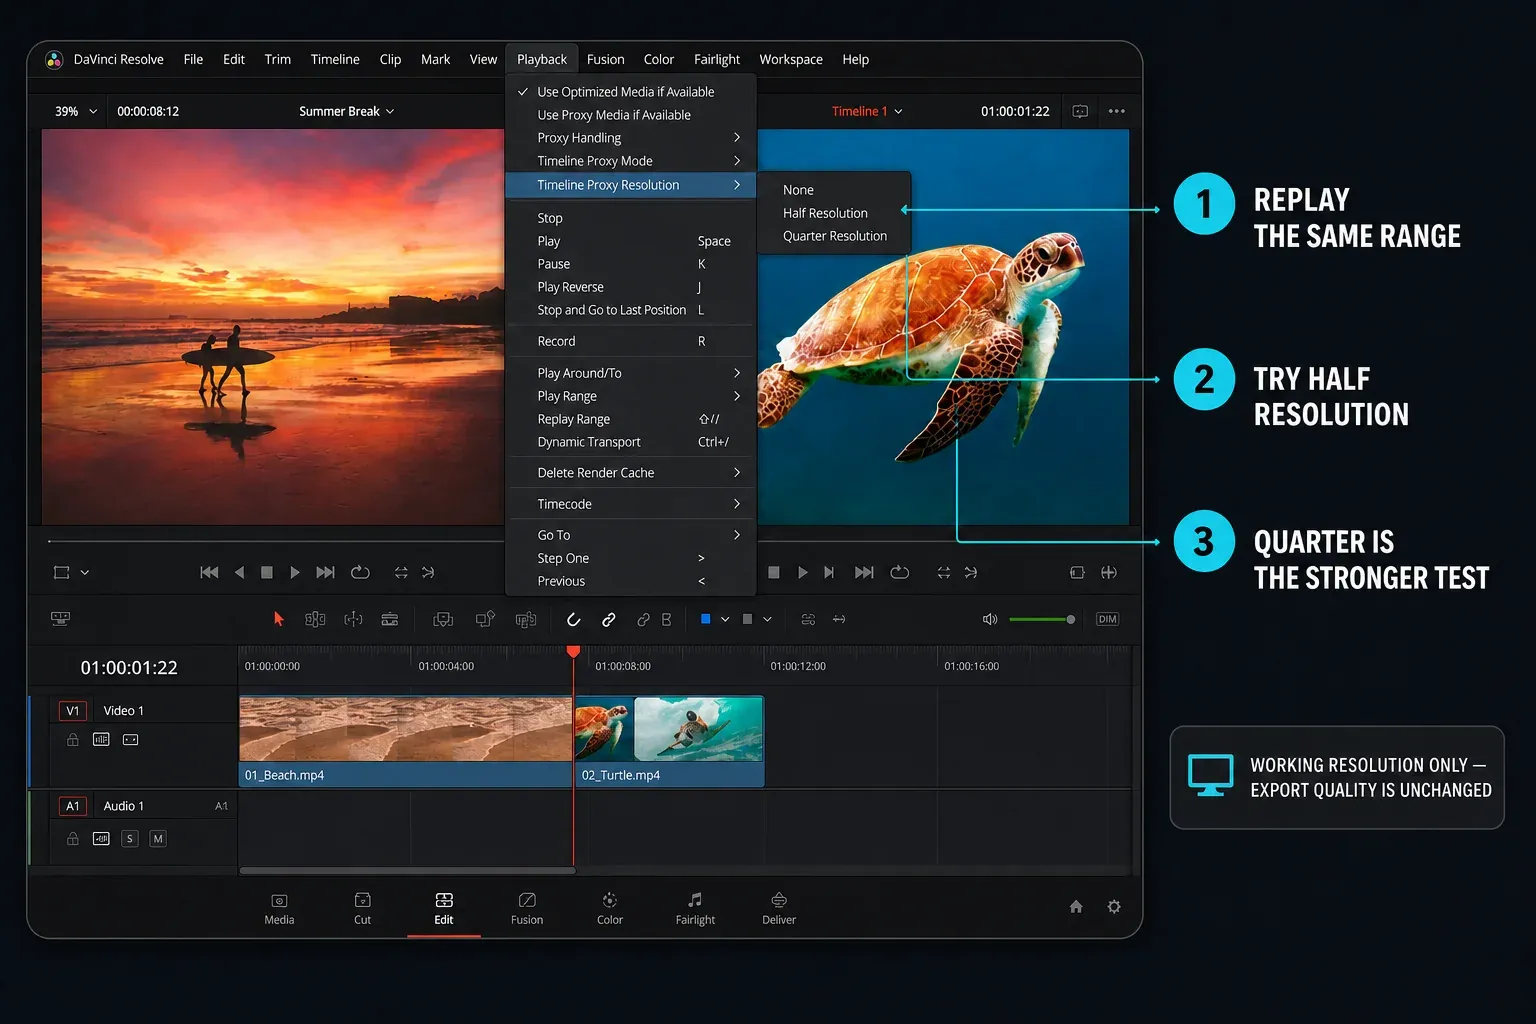
Task: Expand the Proxy Handling submenu
Action: [x=630, y=138]
